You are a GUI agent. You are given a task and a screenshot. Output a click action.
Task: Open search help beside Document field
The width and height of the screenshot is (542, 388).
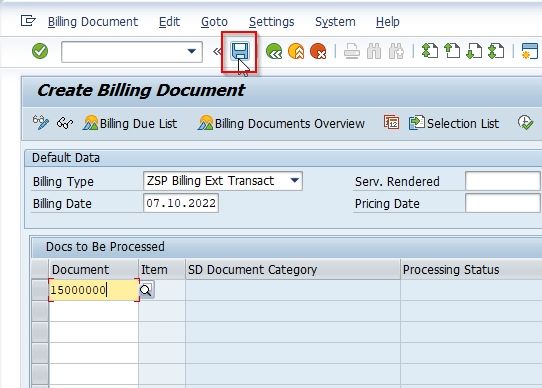click(x=146, y=290)
